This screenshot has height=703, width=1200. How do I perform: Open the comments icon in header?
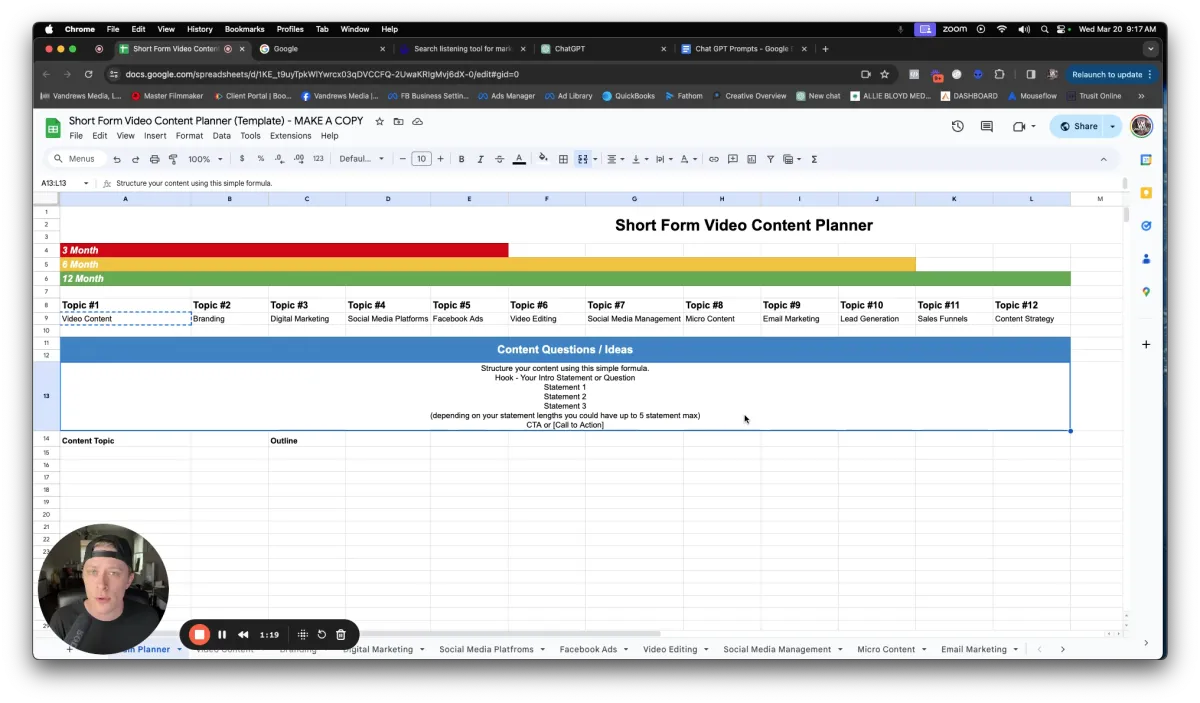point(986,126)
